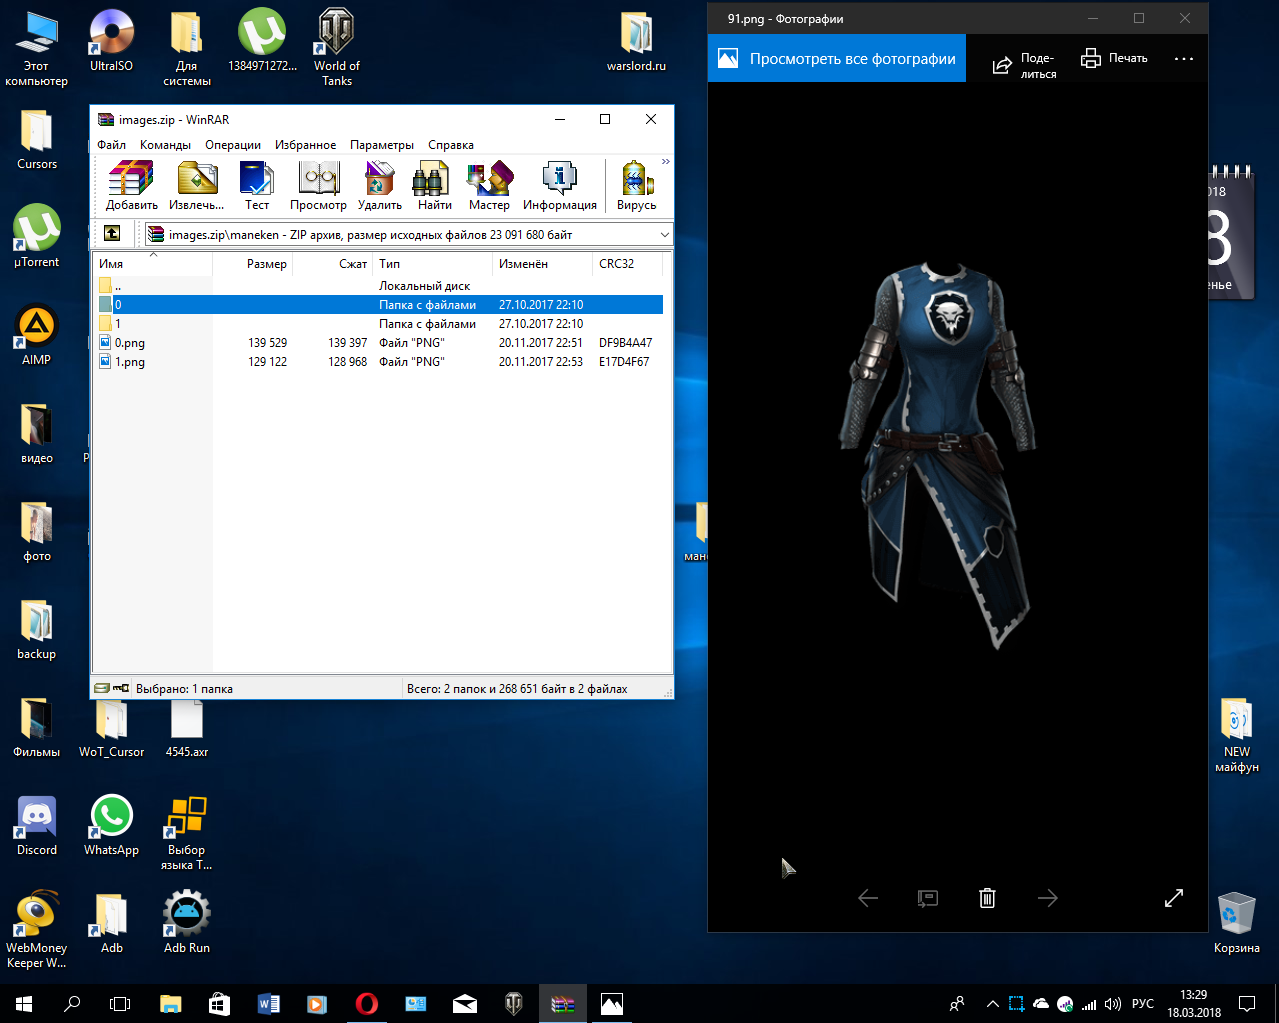Viewport: 1279px width, 1023px height.
Task: Click the Удалить (Delete) toolbar icon
Action: pos(380,185)
